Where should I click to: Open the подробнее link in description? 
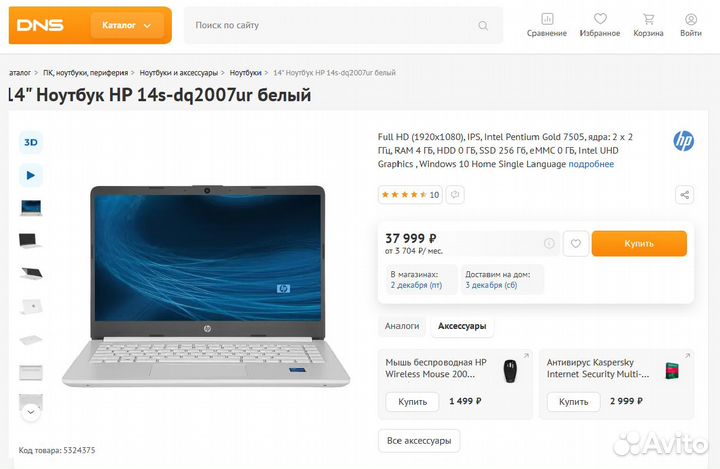[591, 164]
